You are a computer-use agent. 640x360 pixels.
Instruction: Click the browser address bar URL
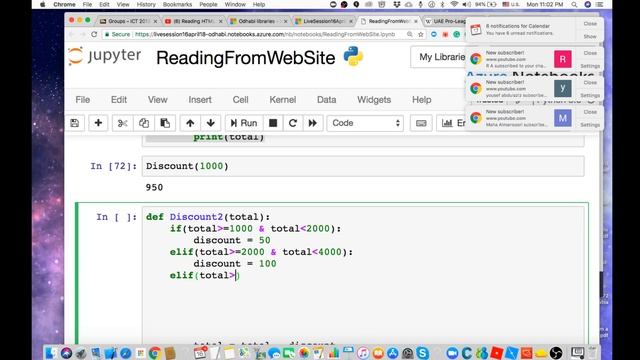tap(264, 34)
